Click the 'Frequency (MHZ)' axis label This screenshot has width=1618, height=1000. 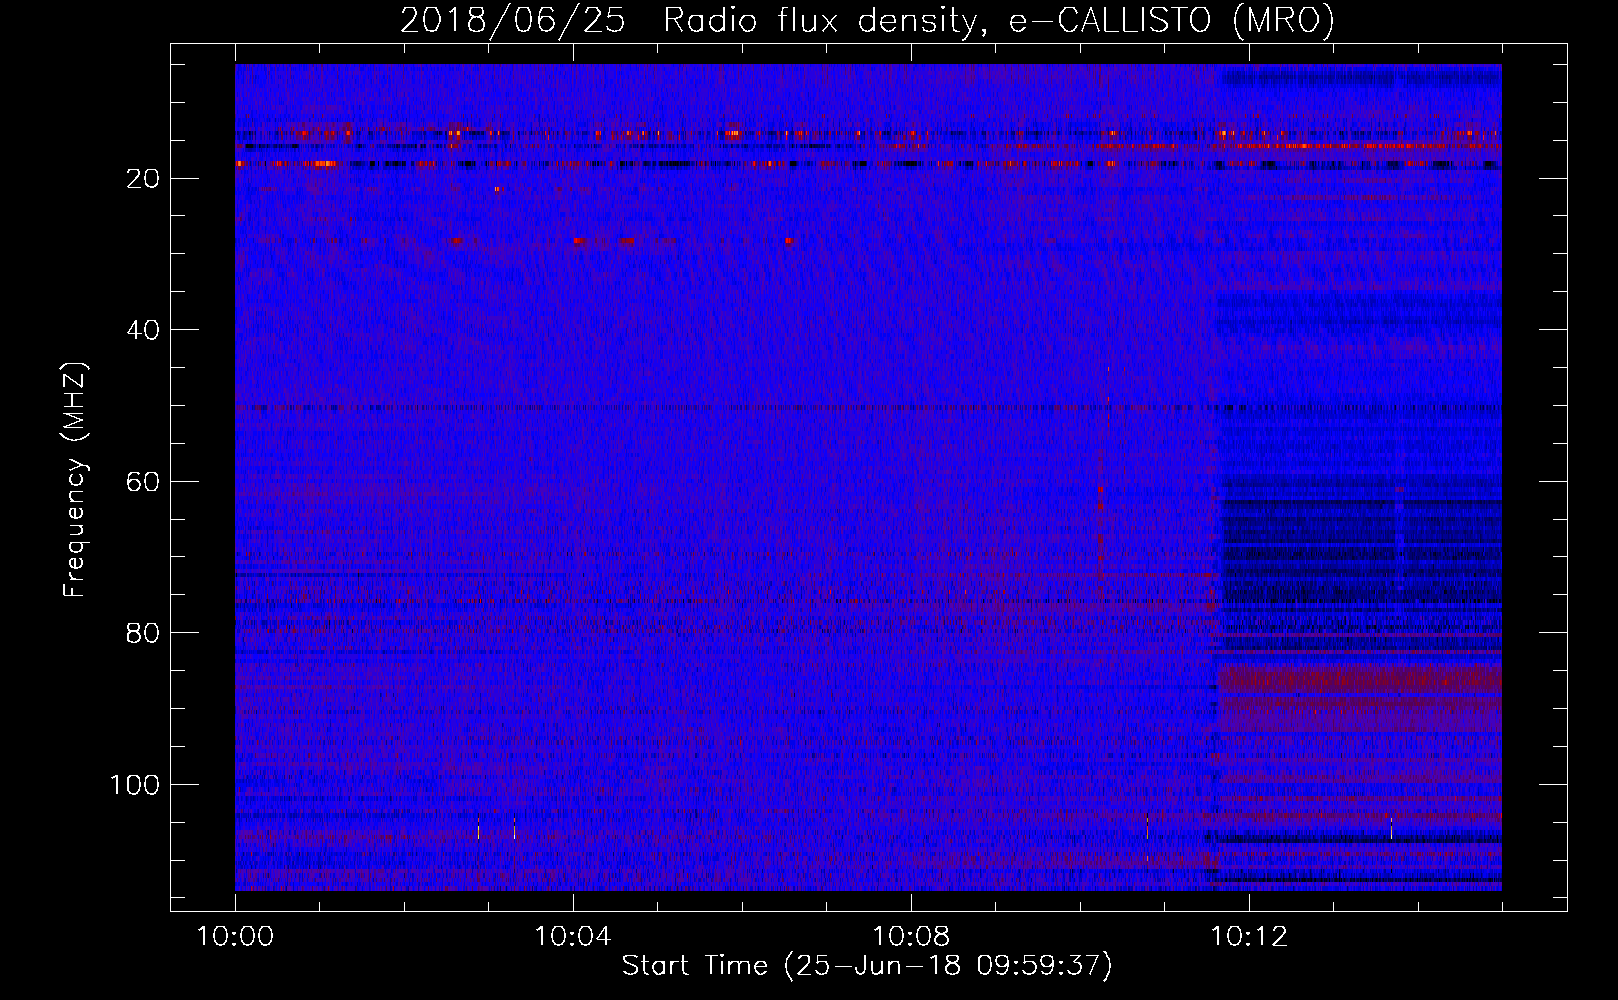[x=75, y=480]
